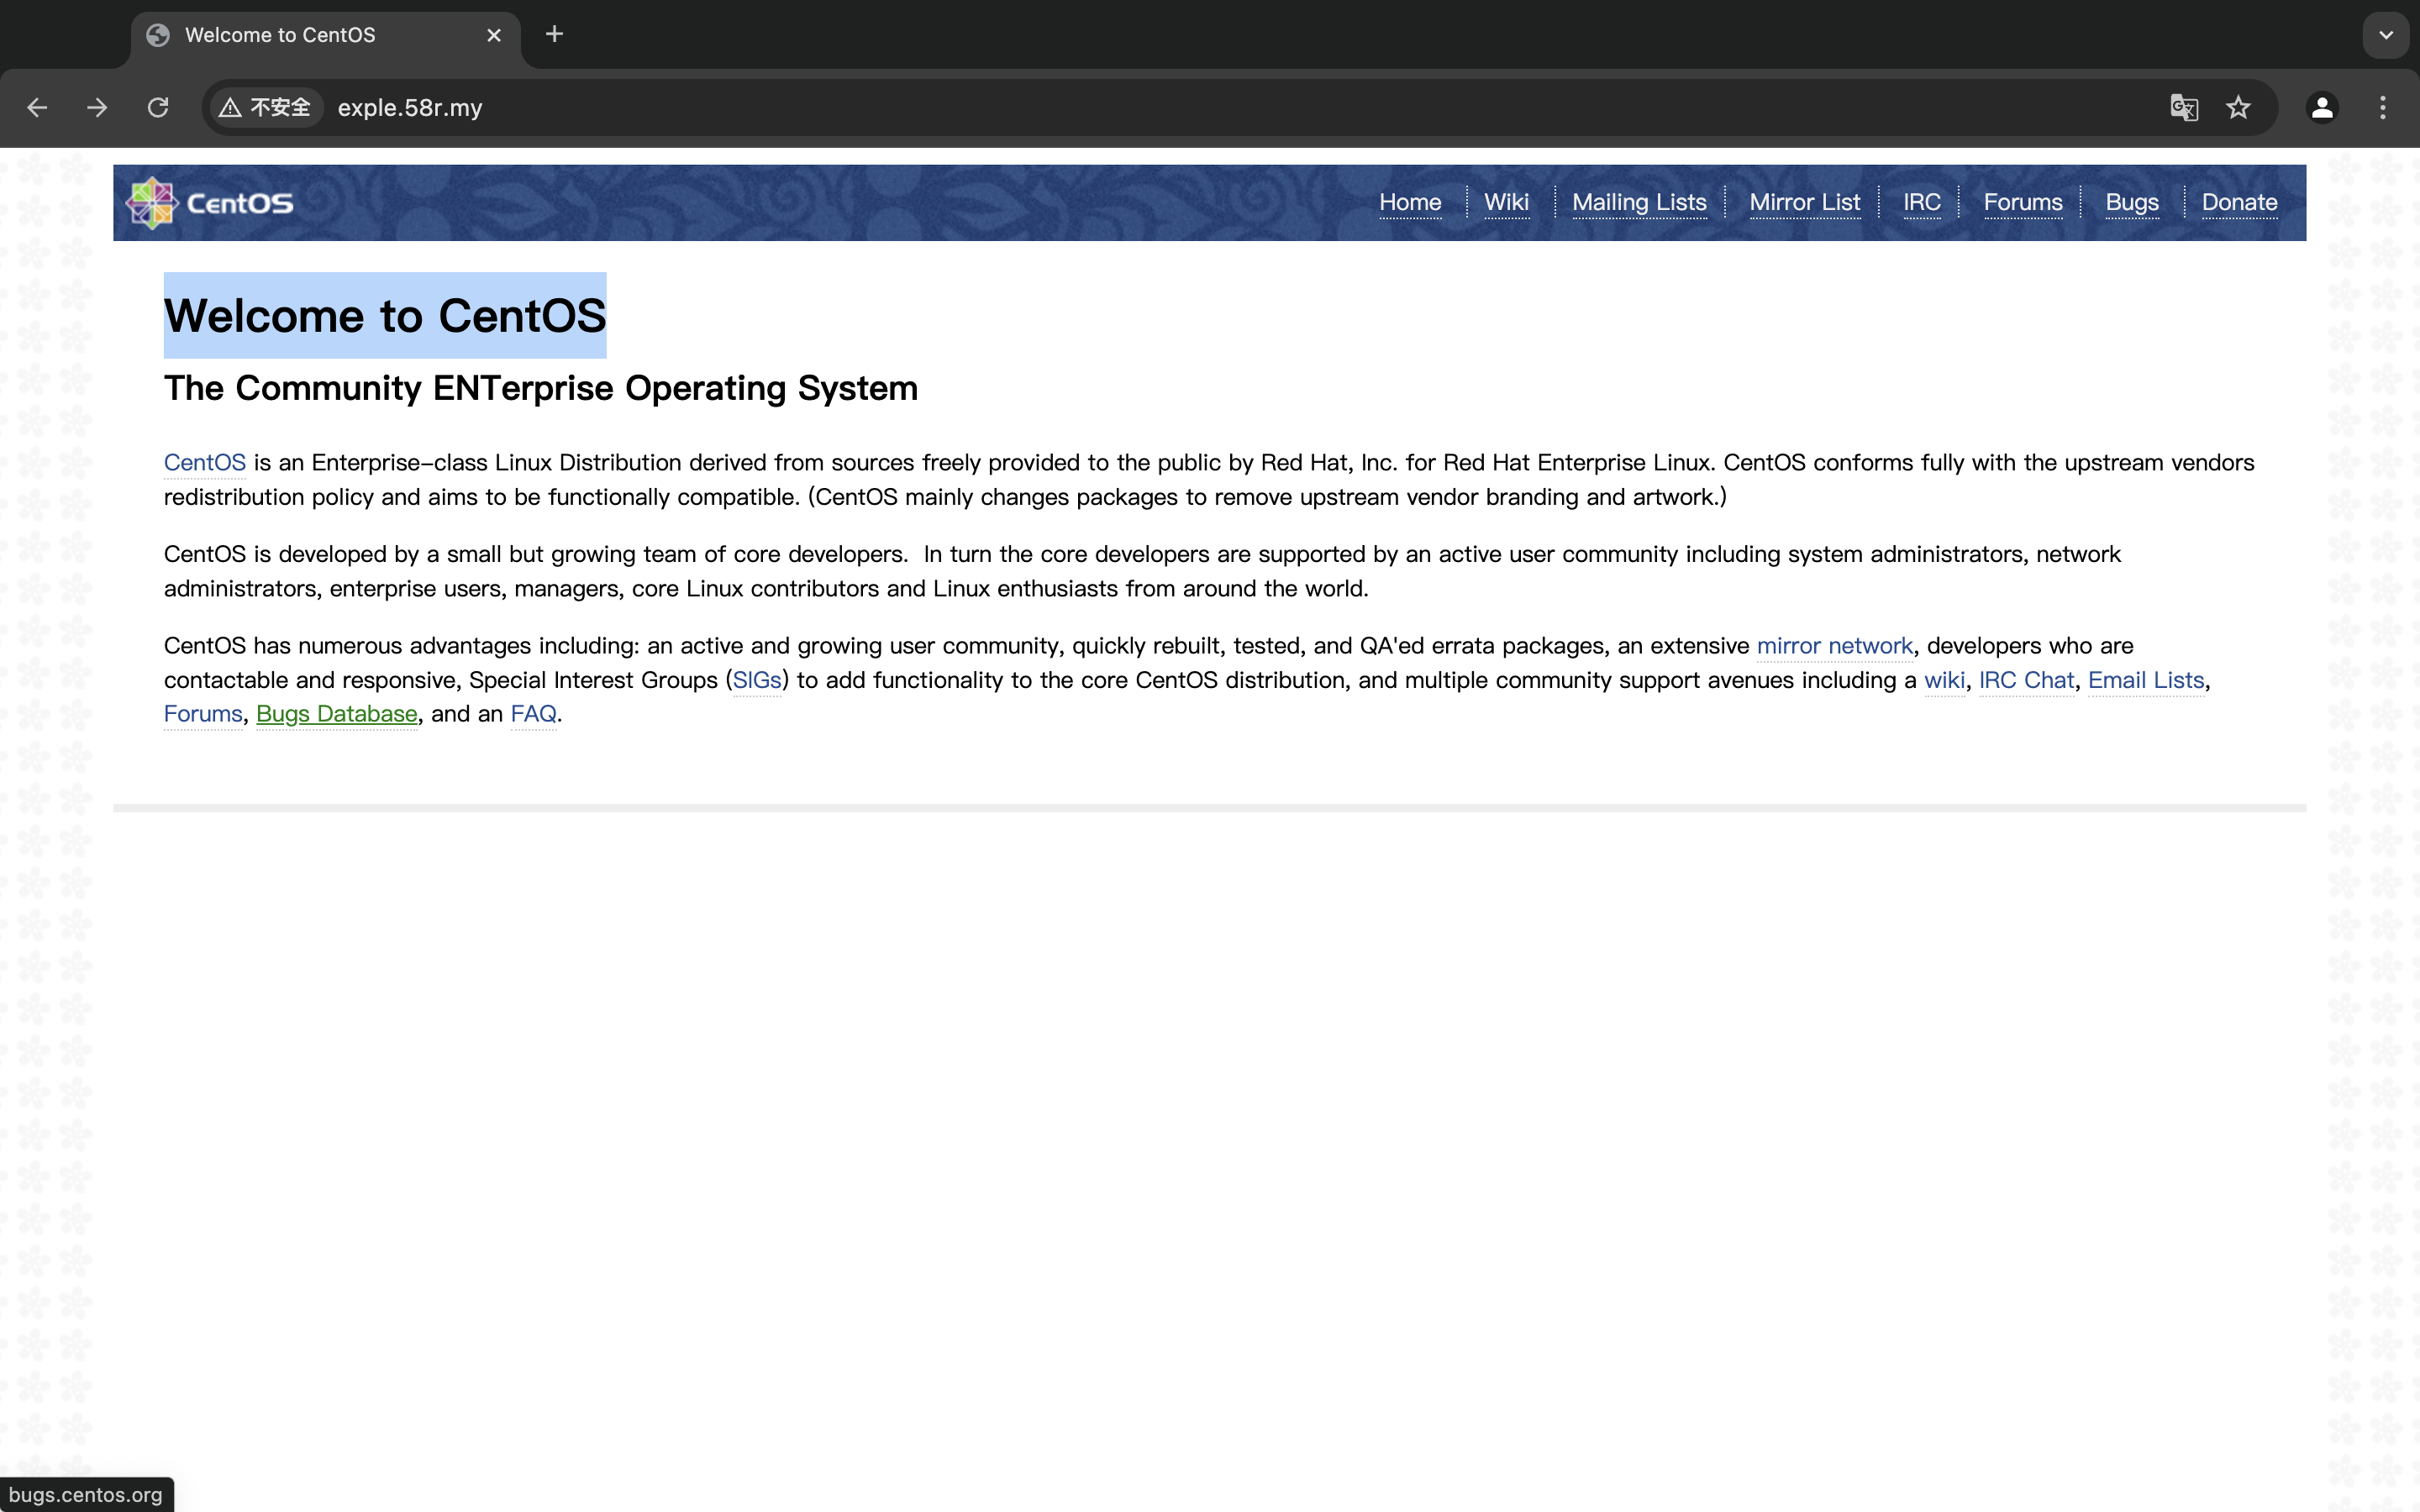Click the Welcome to CentOS heading
The image size is (2420, 1512).
point(385,316)
